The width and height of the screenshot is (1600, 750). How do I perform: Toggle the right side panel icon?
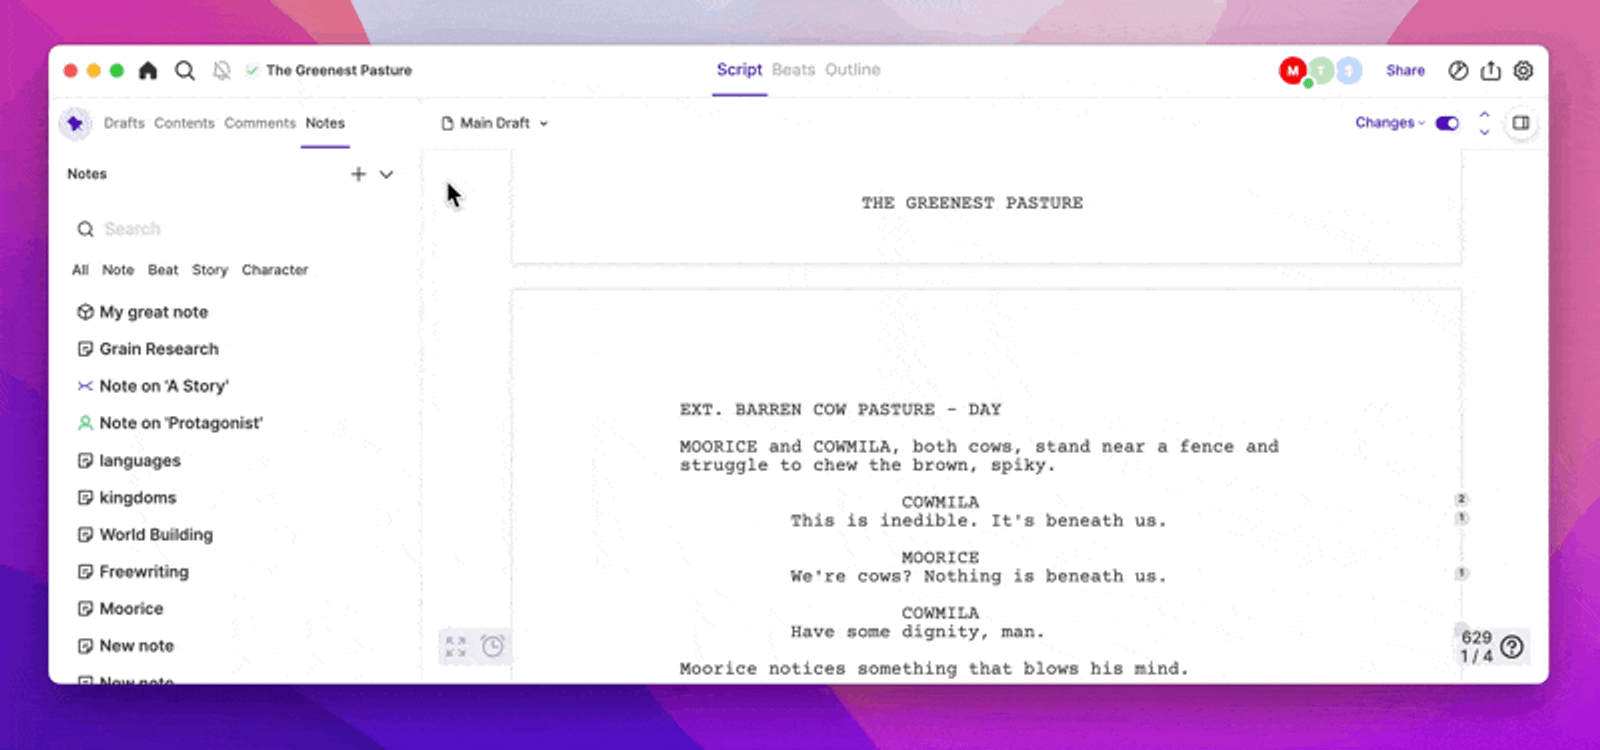pos(1521,123)
